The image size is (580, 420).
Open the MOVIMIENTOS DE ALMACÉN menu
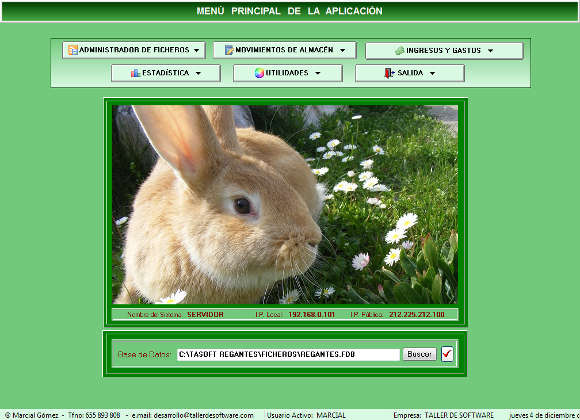[x=285, y=50]
